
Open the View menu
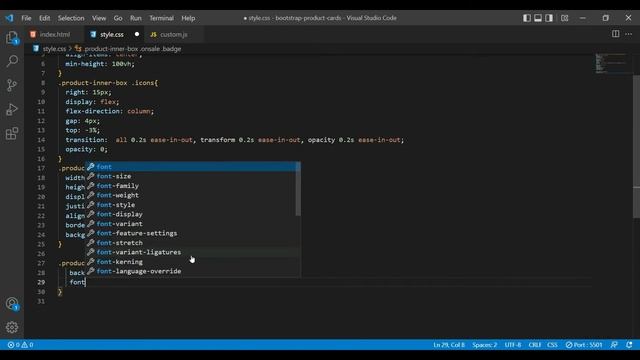point(99,18)
